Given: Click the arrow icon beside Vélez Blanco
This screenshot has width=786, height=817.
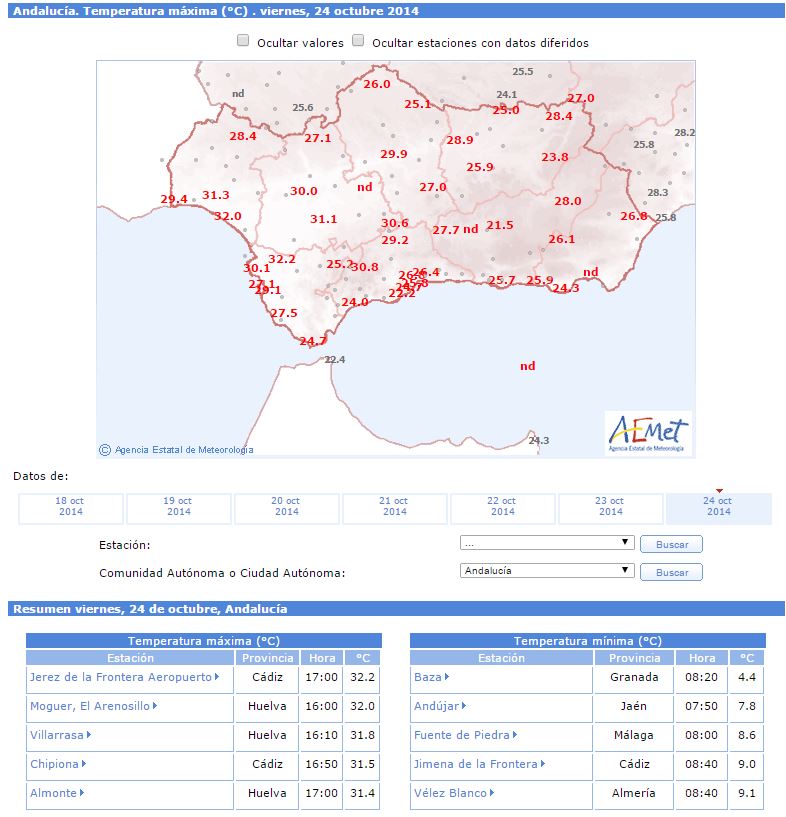Looking at the screenshot, I should (x=492, y=793).
